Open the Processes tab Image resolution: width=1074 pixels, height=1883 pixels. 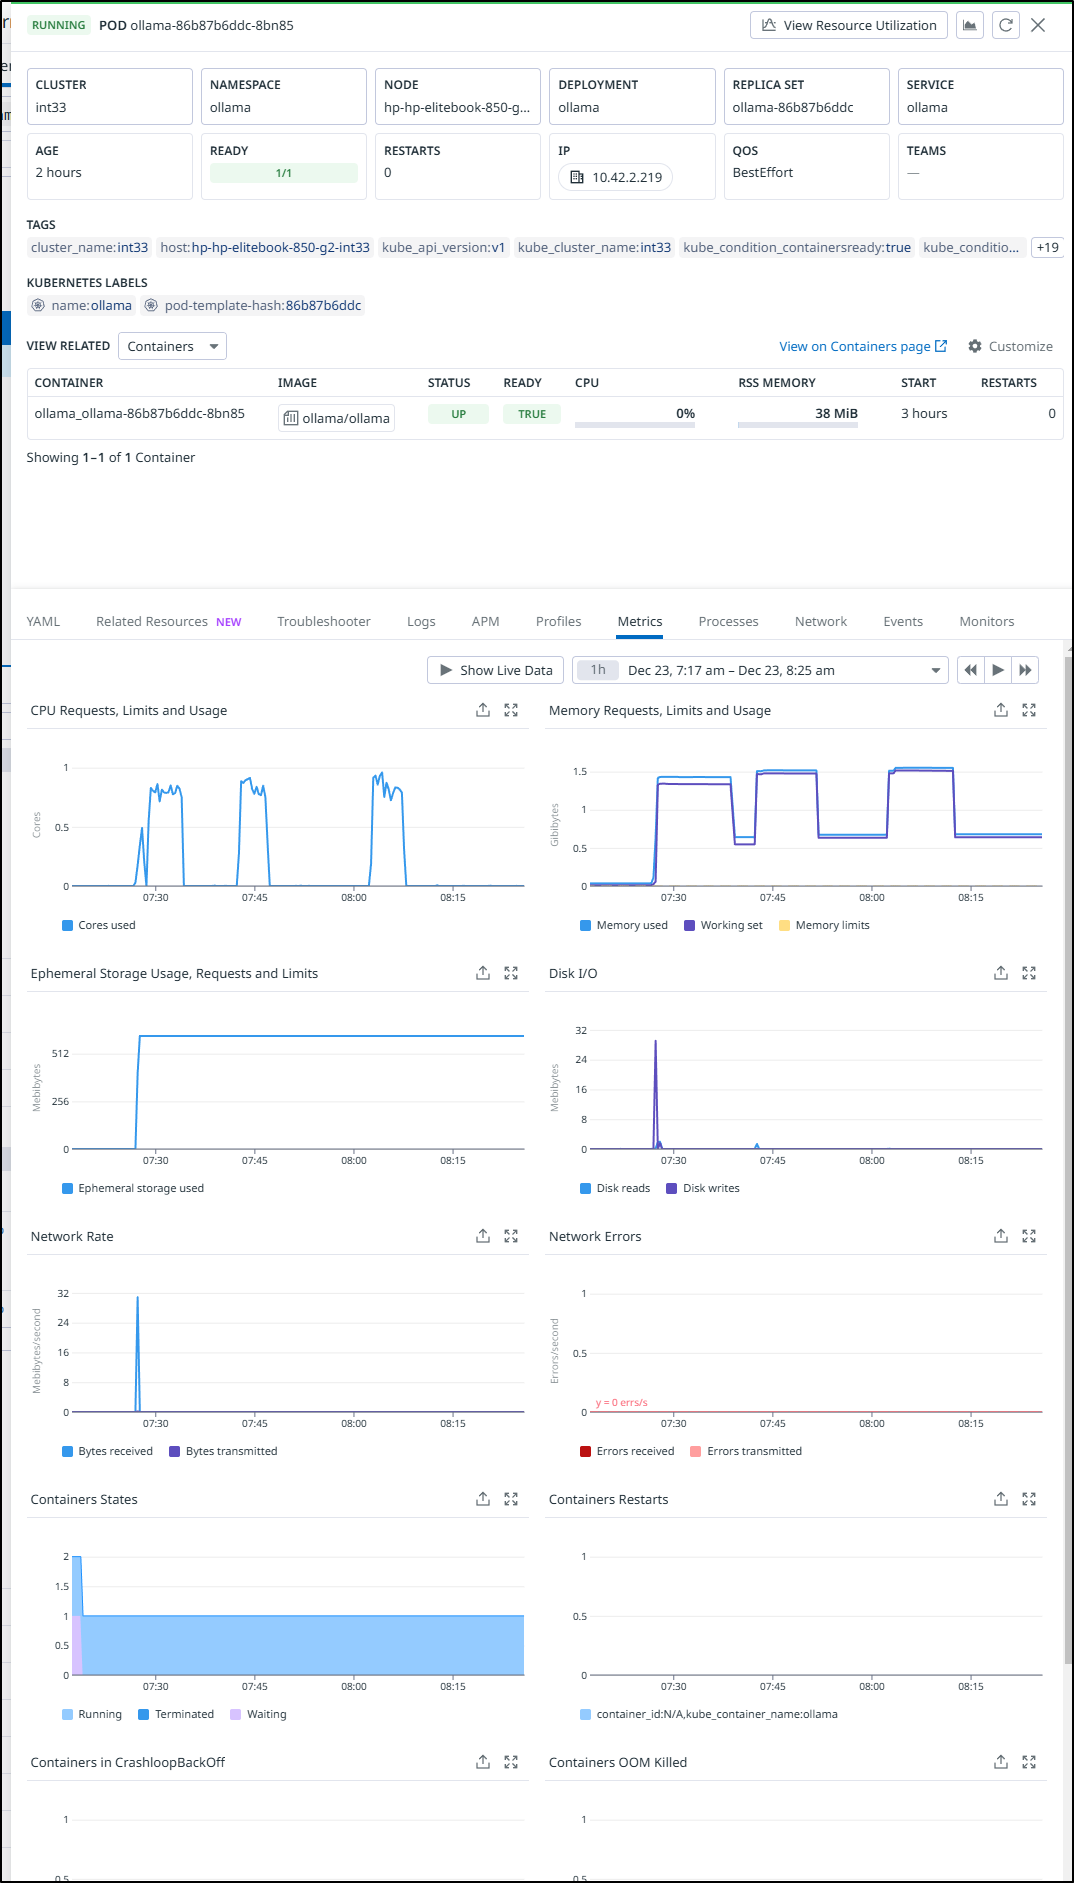728,621
